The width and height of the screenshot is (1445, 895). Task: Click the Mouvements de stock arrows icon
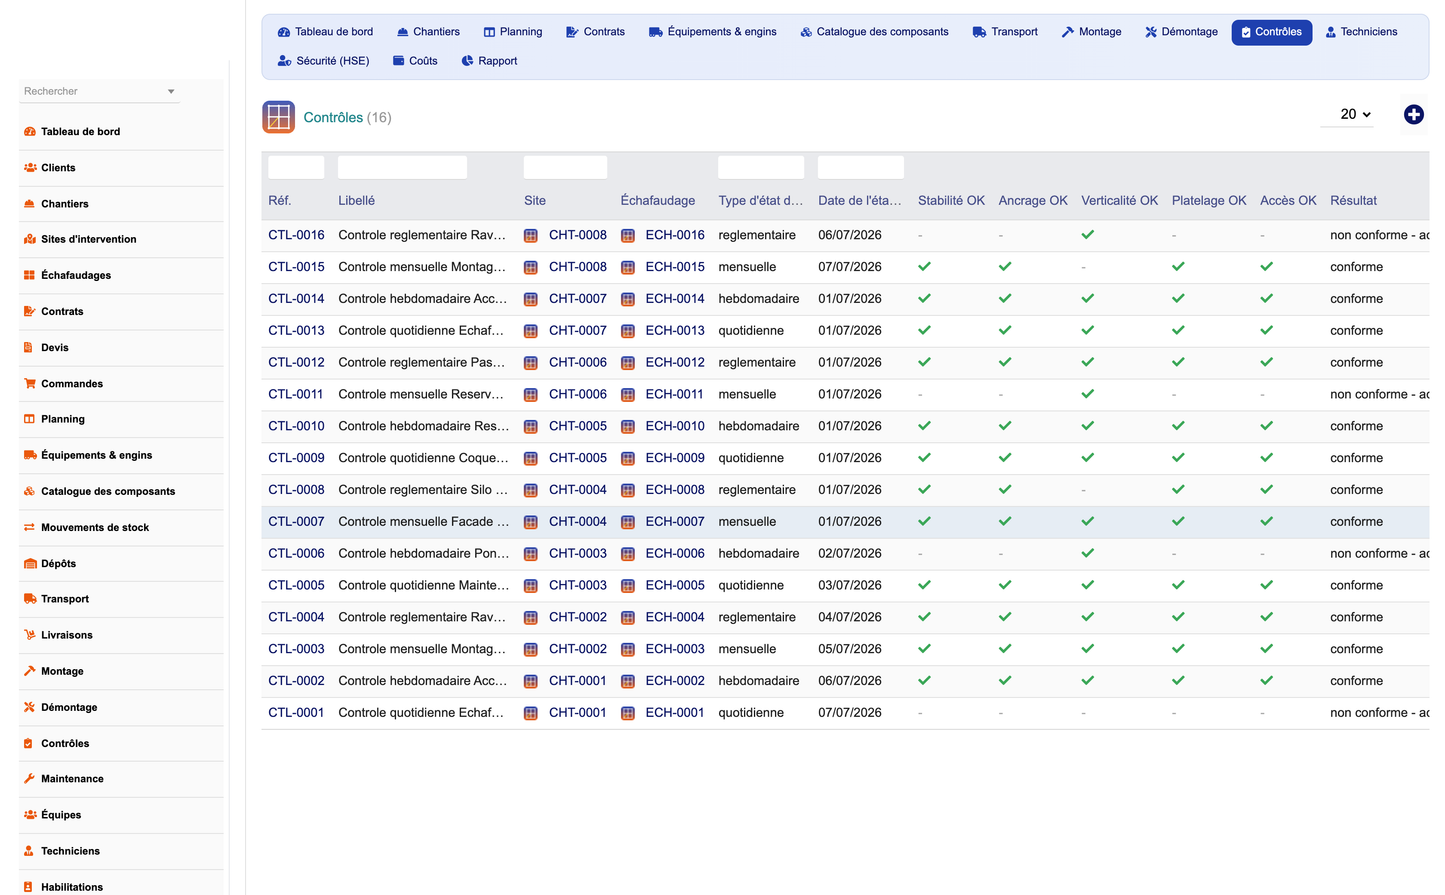coord(30,528)
